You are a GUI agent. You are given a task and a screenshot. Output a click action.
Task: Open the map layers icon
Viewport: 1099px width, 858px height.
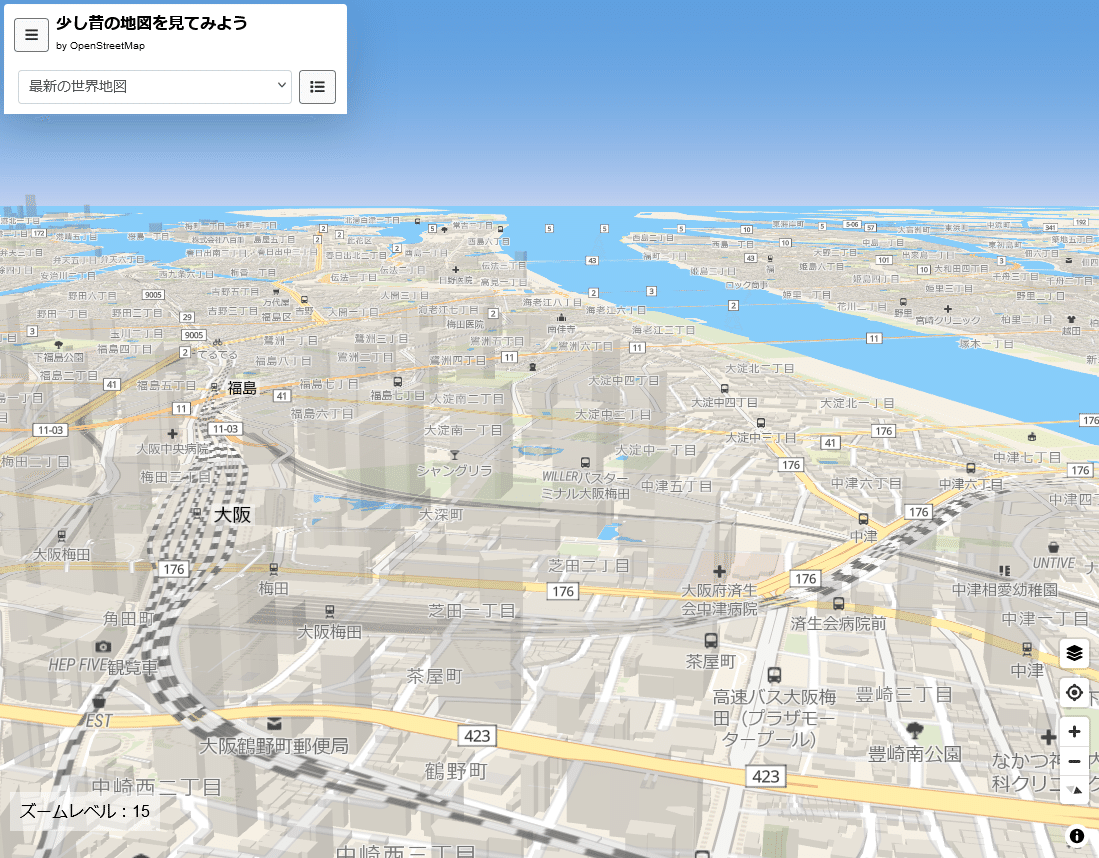[1074, 654]
